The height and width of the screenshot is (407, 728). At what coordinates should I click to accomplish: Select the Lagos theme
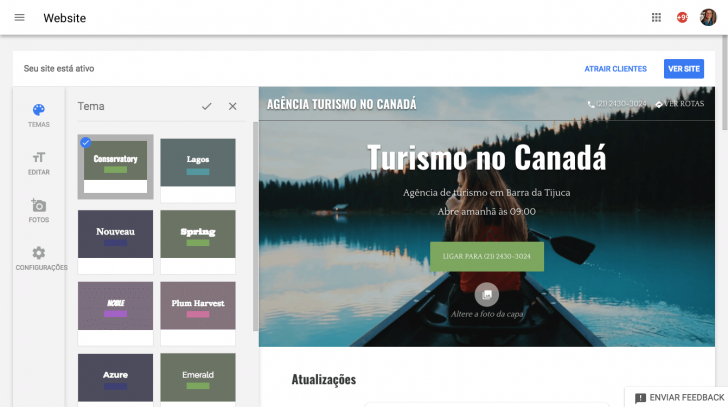[x=198, y=166]
